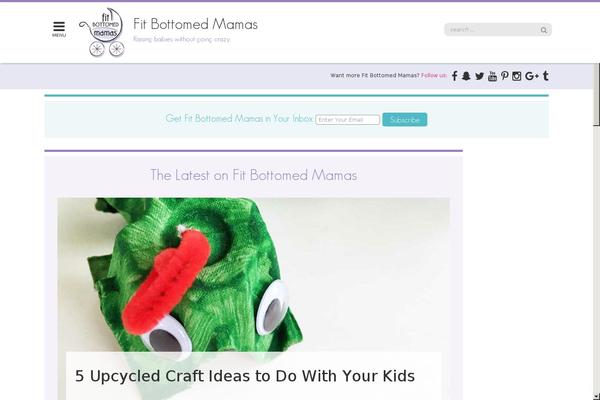The width and height of the screenshot is (600, 400).
Task: Open the Pinterest icon
Action: tap(505, 76)
